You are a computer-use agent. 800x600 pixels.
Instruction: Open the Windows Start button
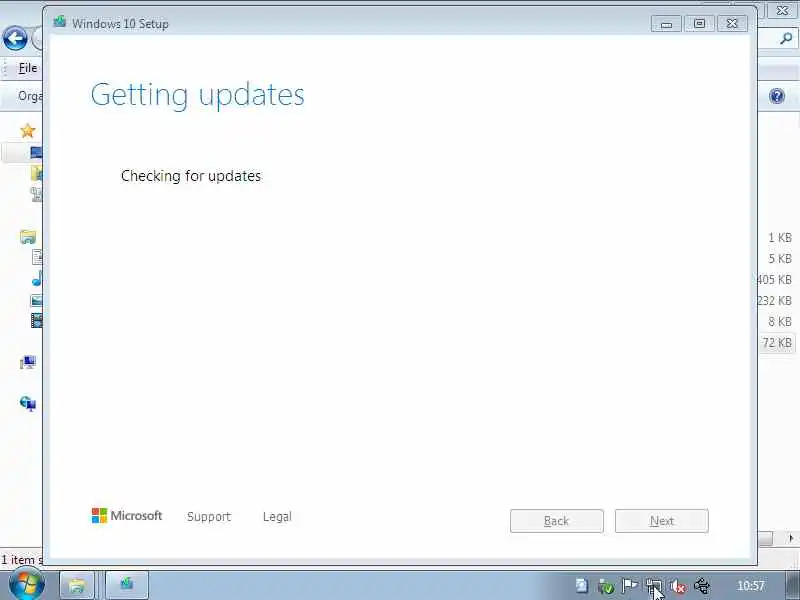coord(27,585)
